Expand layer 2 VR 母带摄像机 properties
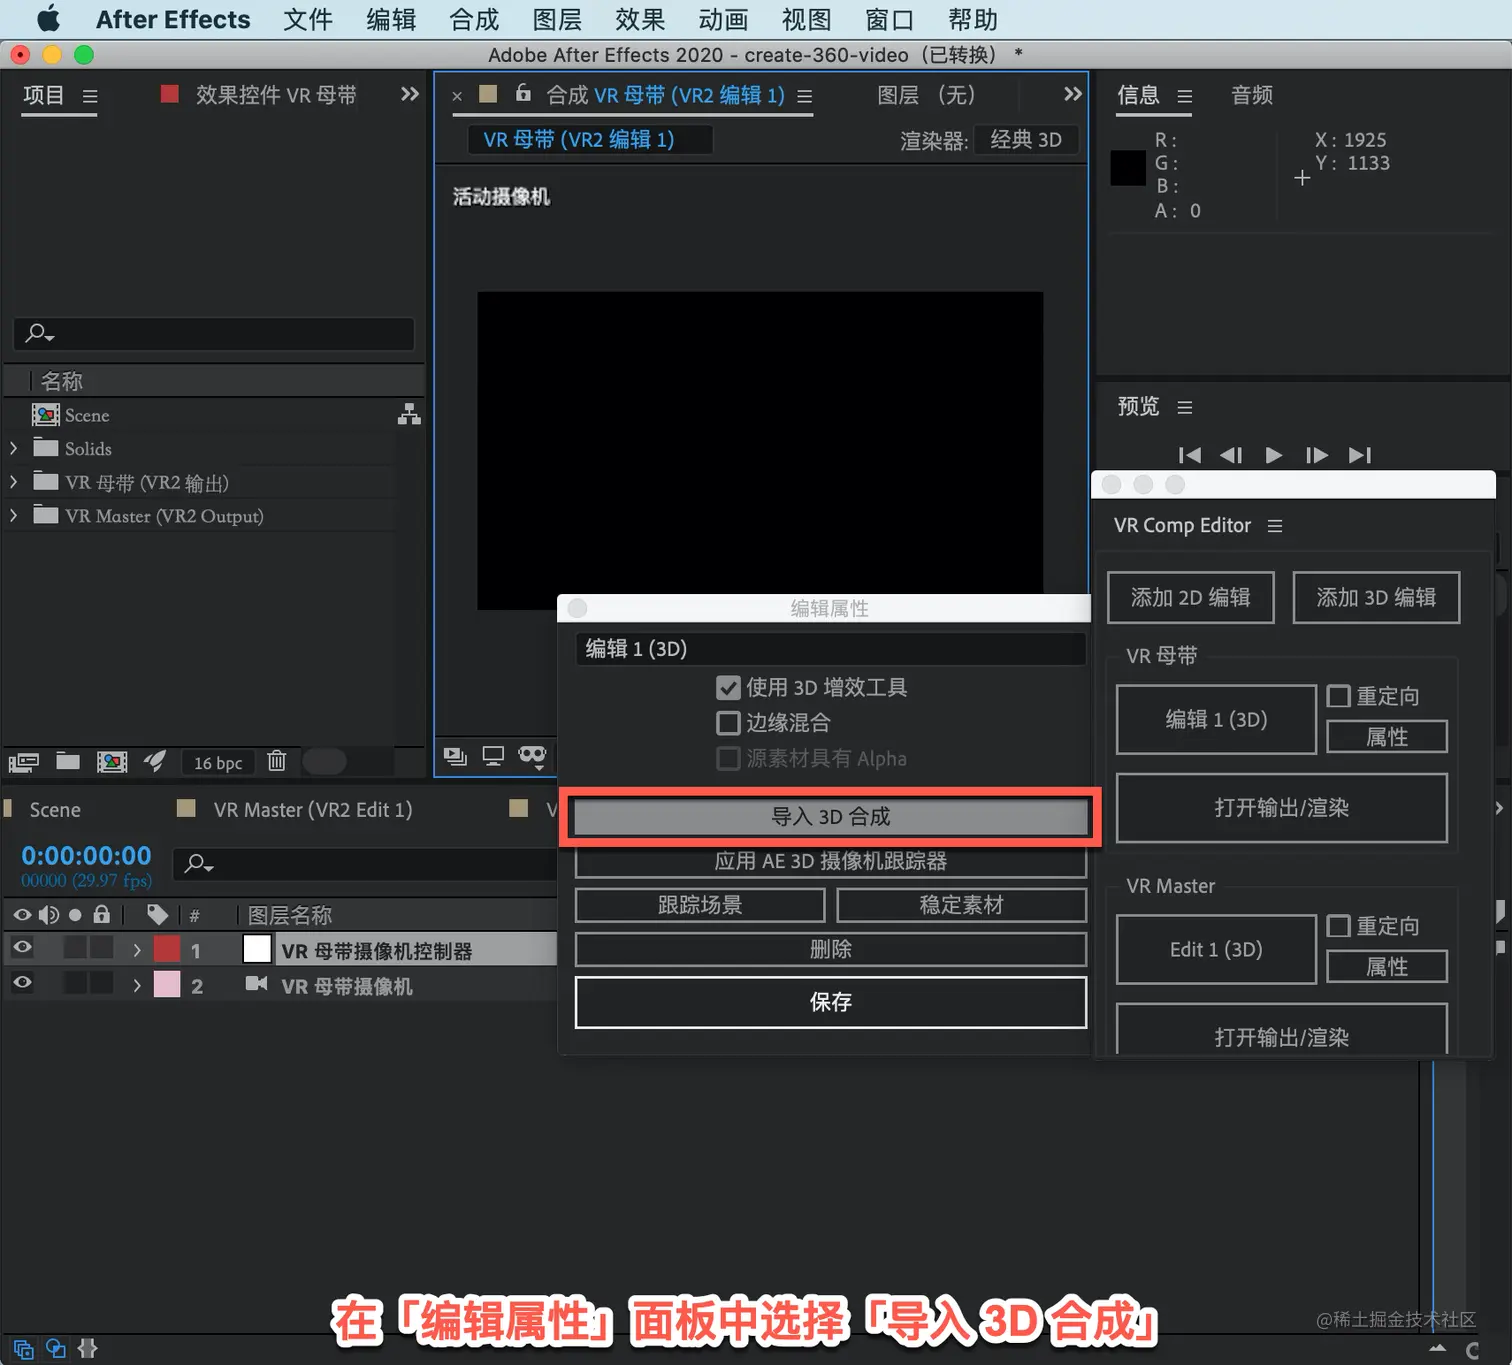 pyautogui.click(x=137, y=985)
